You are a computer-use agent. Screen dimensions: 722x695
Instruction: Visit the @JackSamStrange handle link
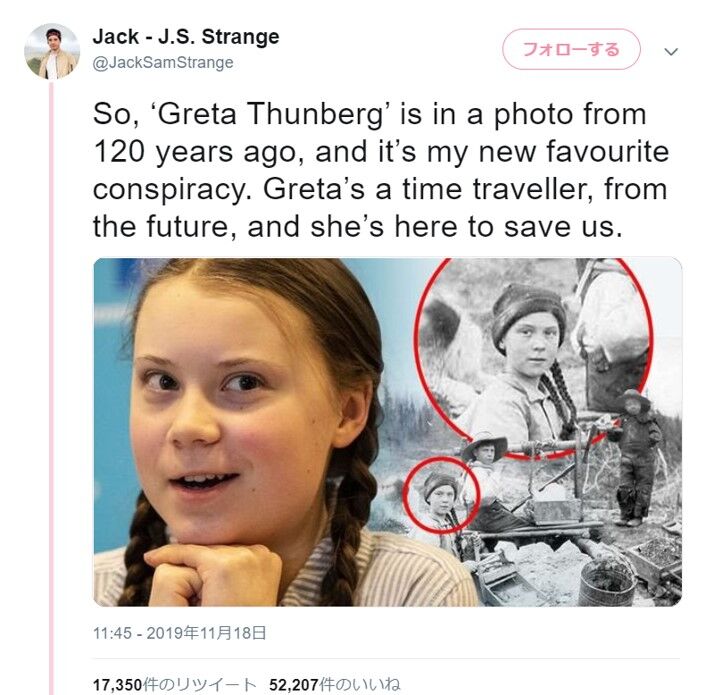click(x=163, y=62)
